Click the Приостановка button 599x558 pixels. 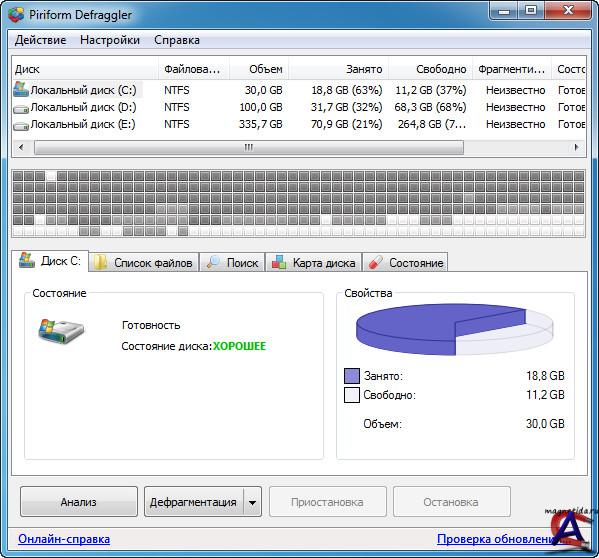pyautogui.click(x=327, y=501)
